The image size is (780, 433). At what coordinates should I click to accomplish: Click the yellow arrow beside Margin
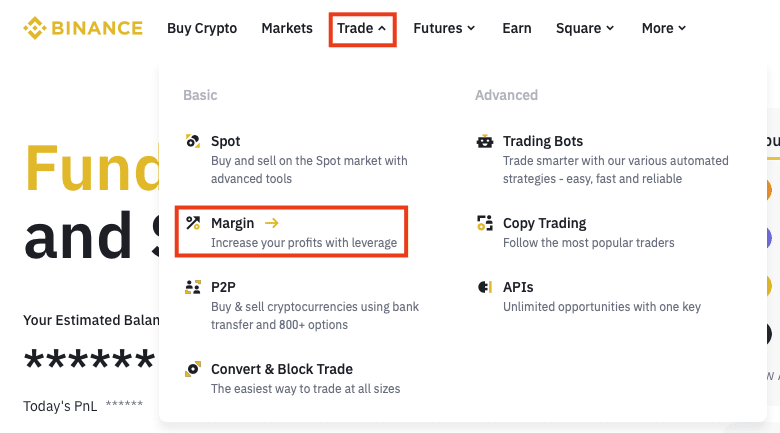[272, 223]
